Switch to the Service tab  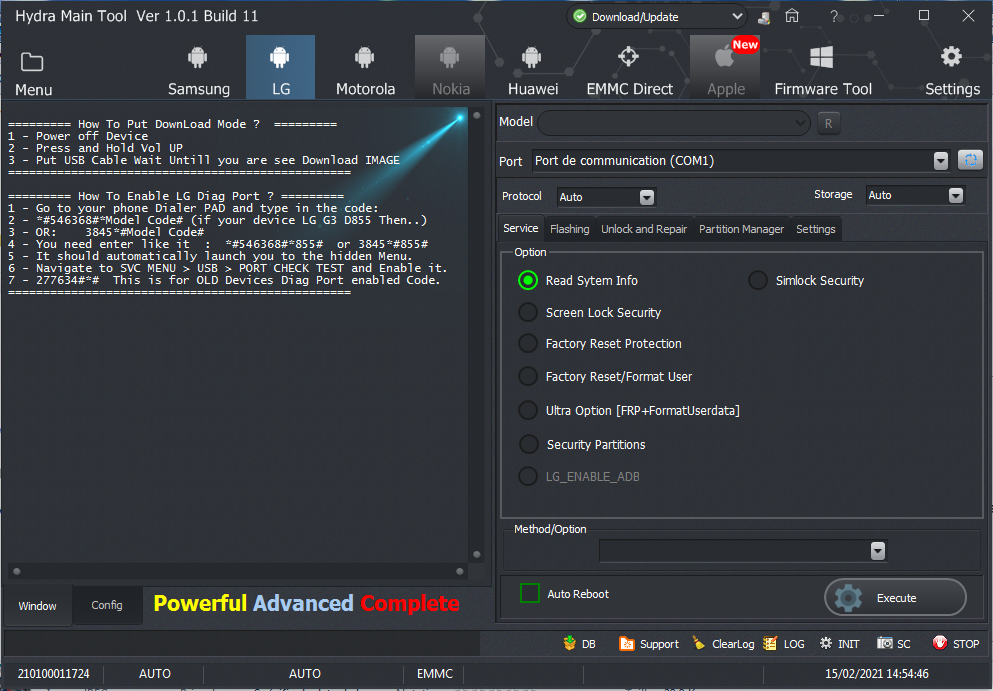pyautogui.click(x=521, y=228)
